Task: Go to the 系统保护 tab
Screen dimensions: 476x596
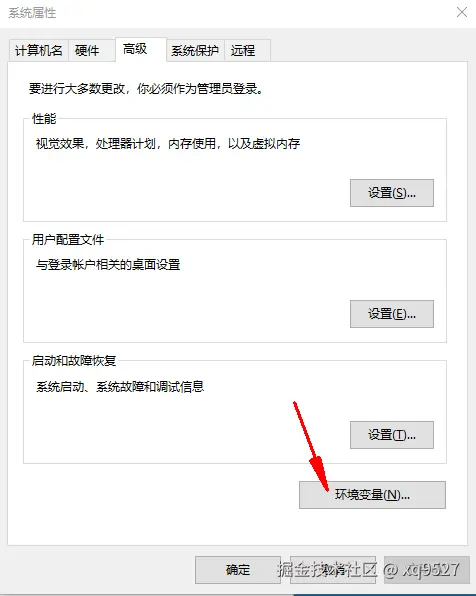Action: [x=195, y=50]
